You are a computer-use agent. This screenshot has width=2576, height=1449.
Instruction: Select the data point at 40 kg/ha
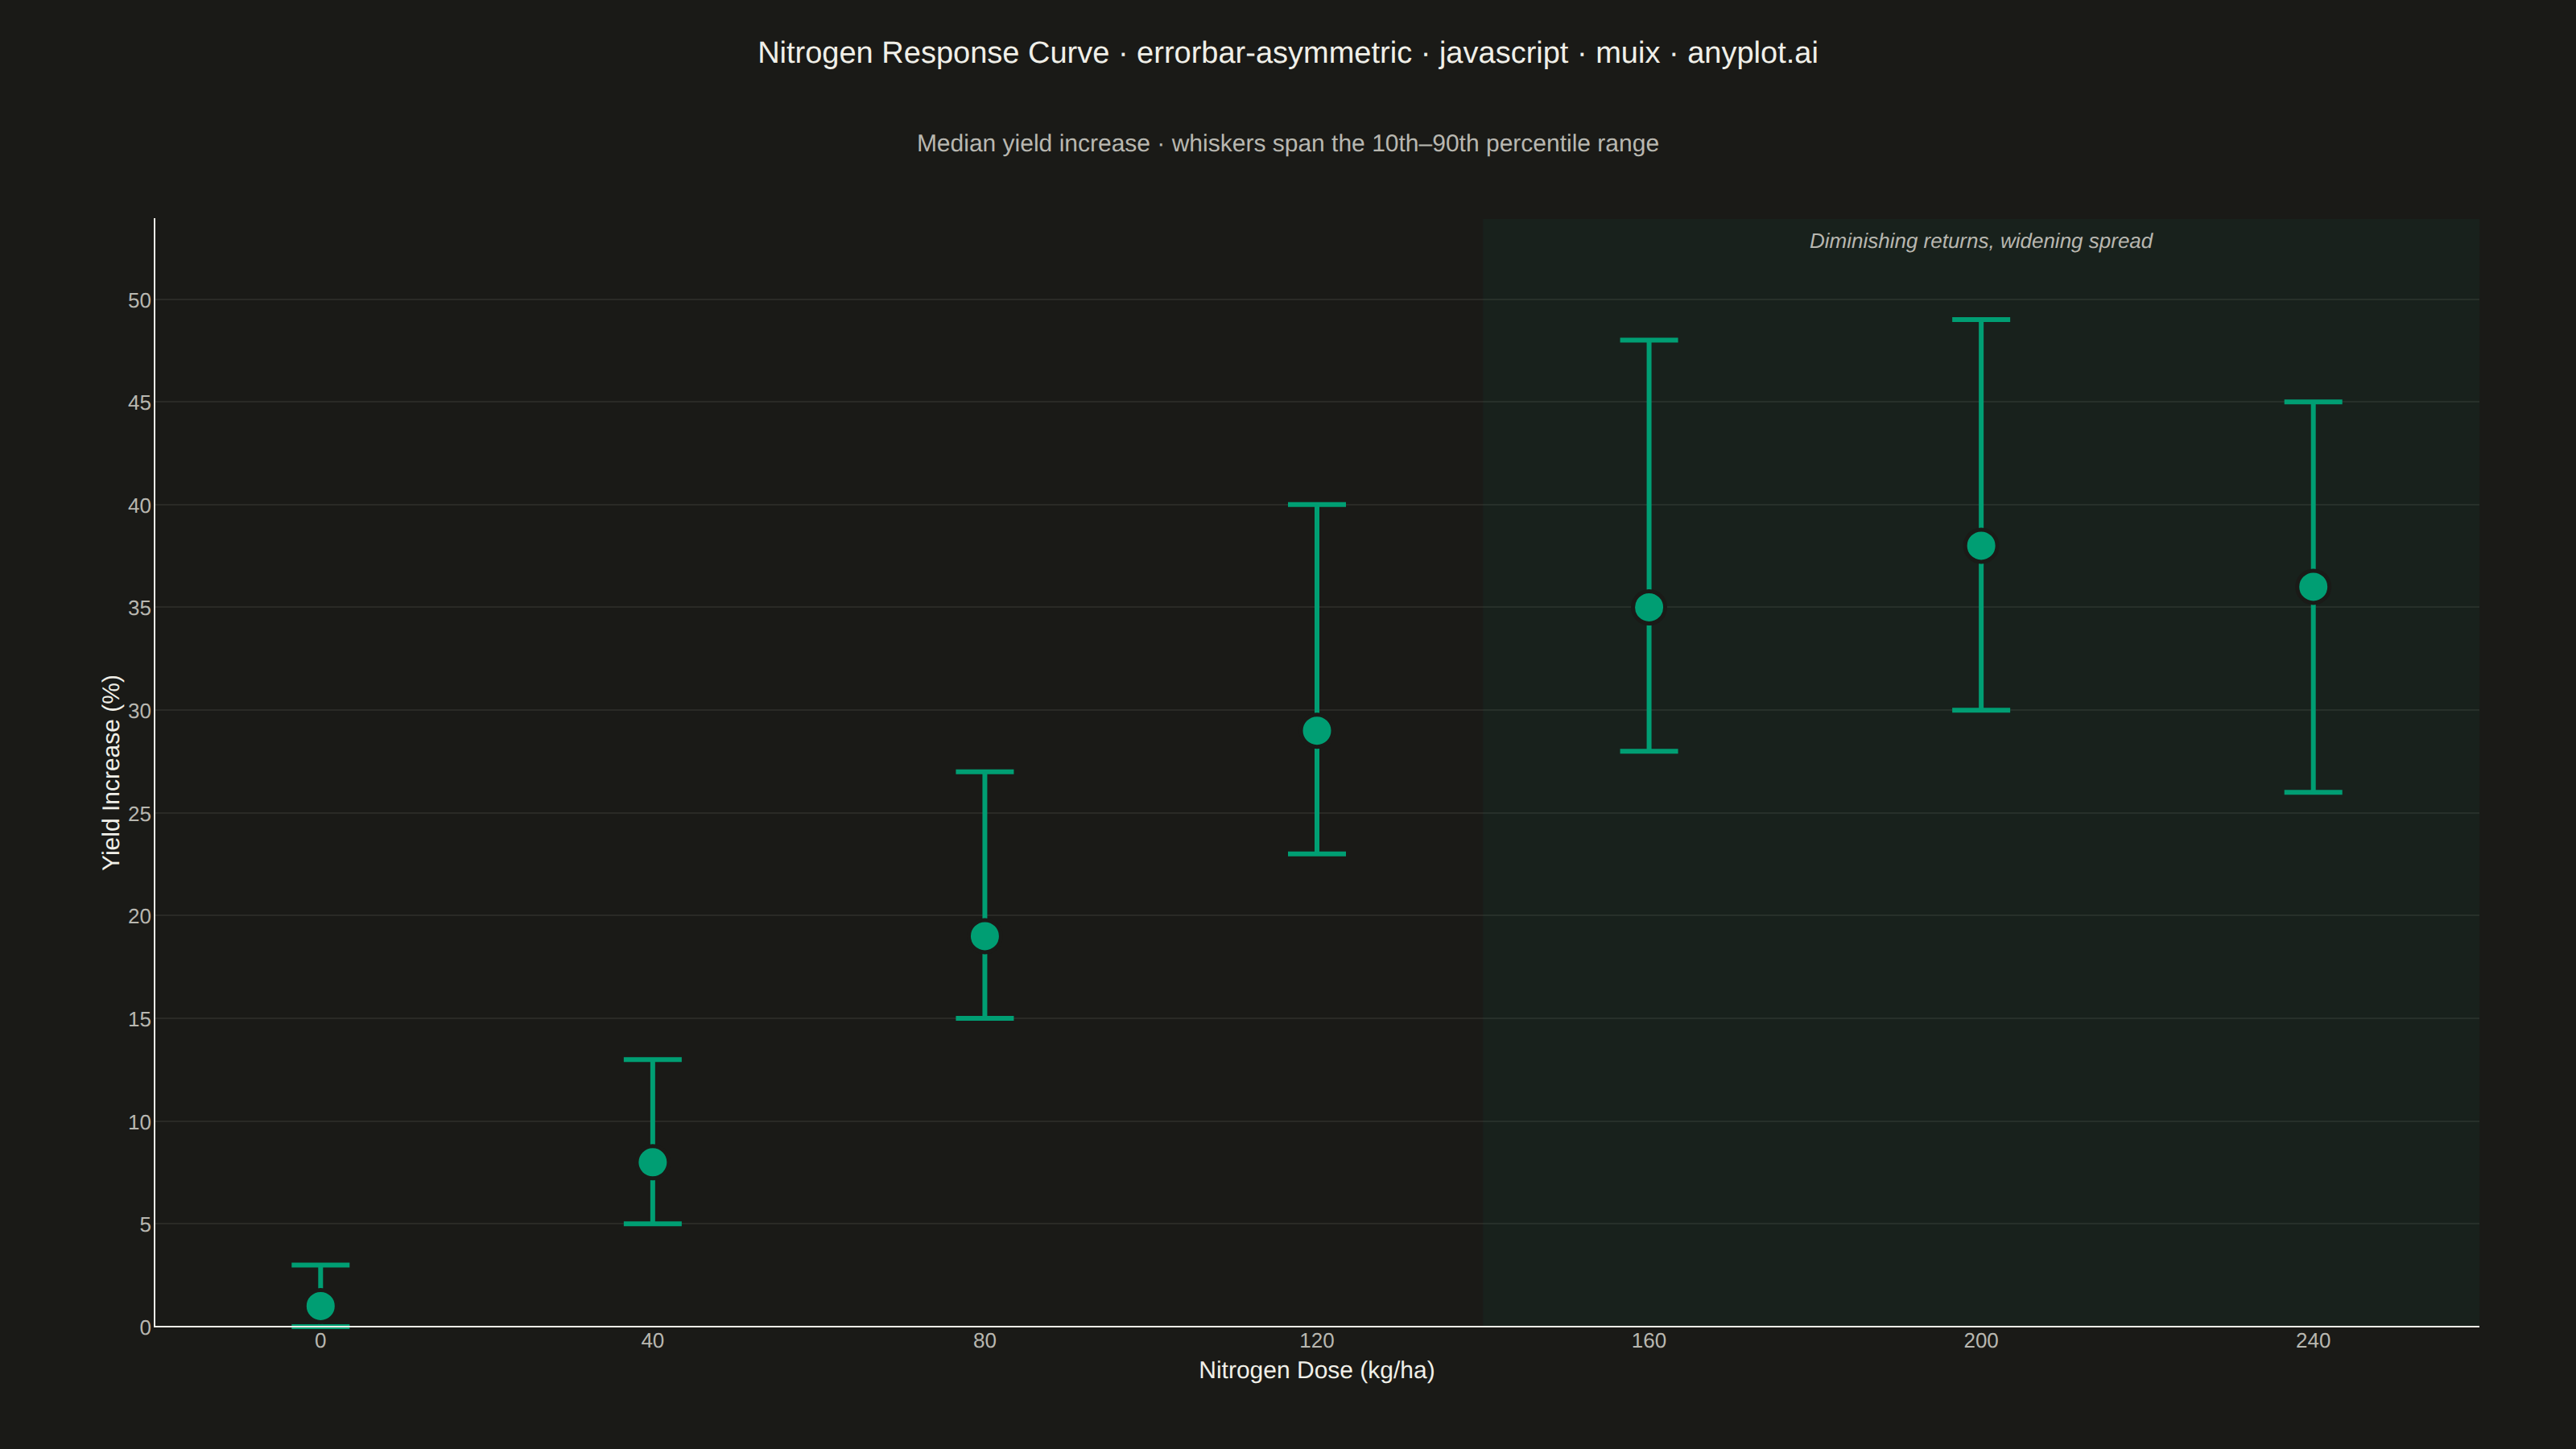click(x=652, y=1162)
